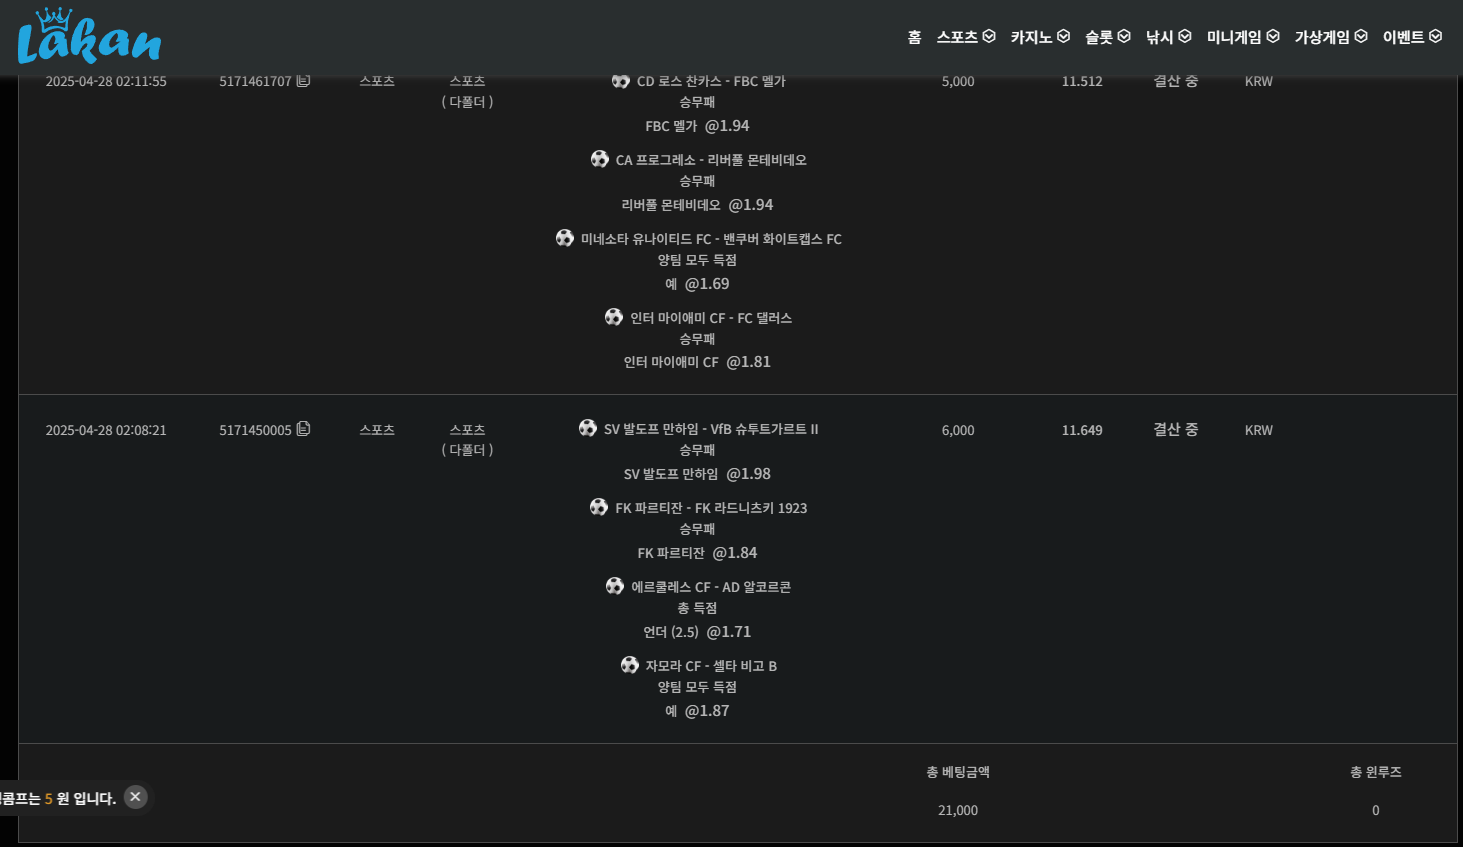
Task: Expand the 카지노 dropdown menu
Action: pyautogui.click(x=1039, y=37)
